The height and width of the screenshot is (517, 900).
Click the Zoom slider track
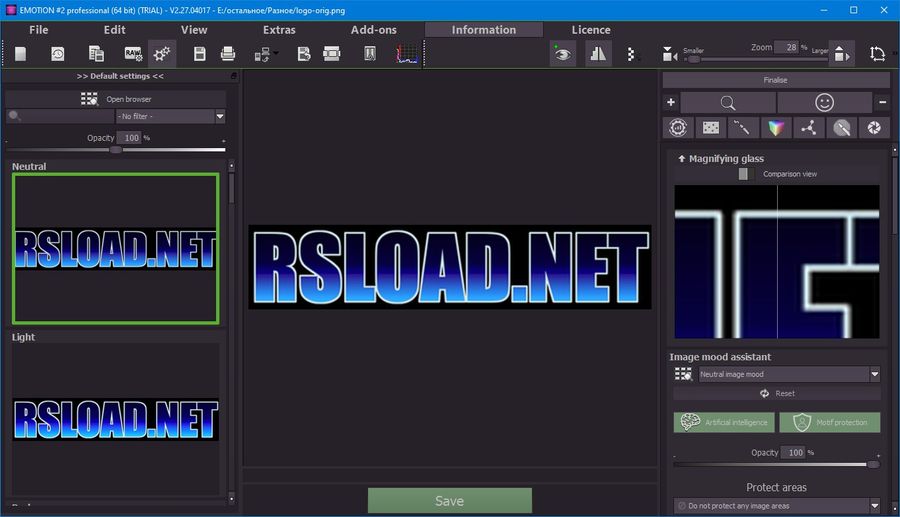tap(760, 59)
